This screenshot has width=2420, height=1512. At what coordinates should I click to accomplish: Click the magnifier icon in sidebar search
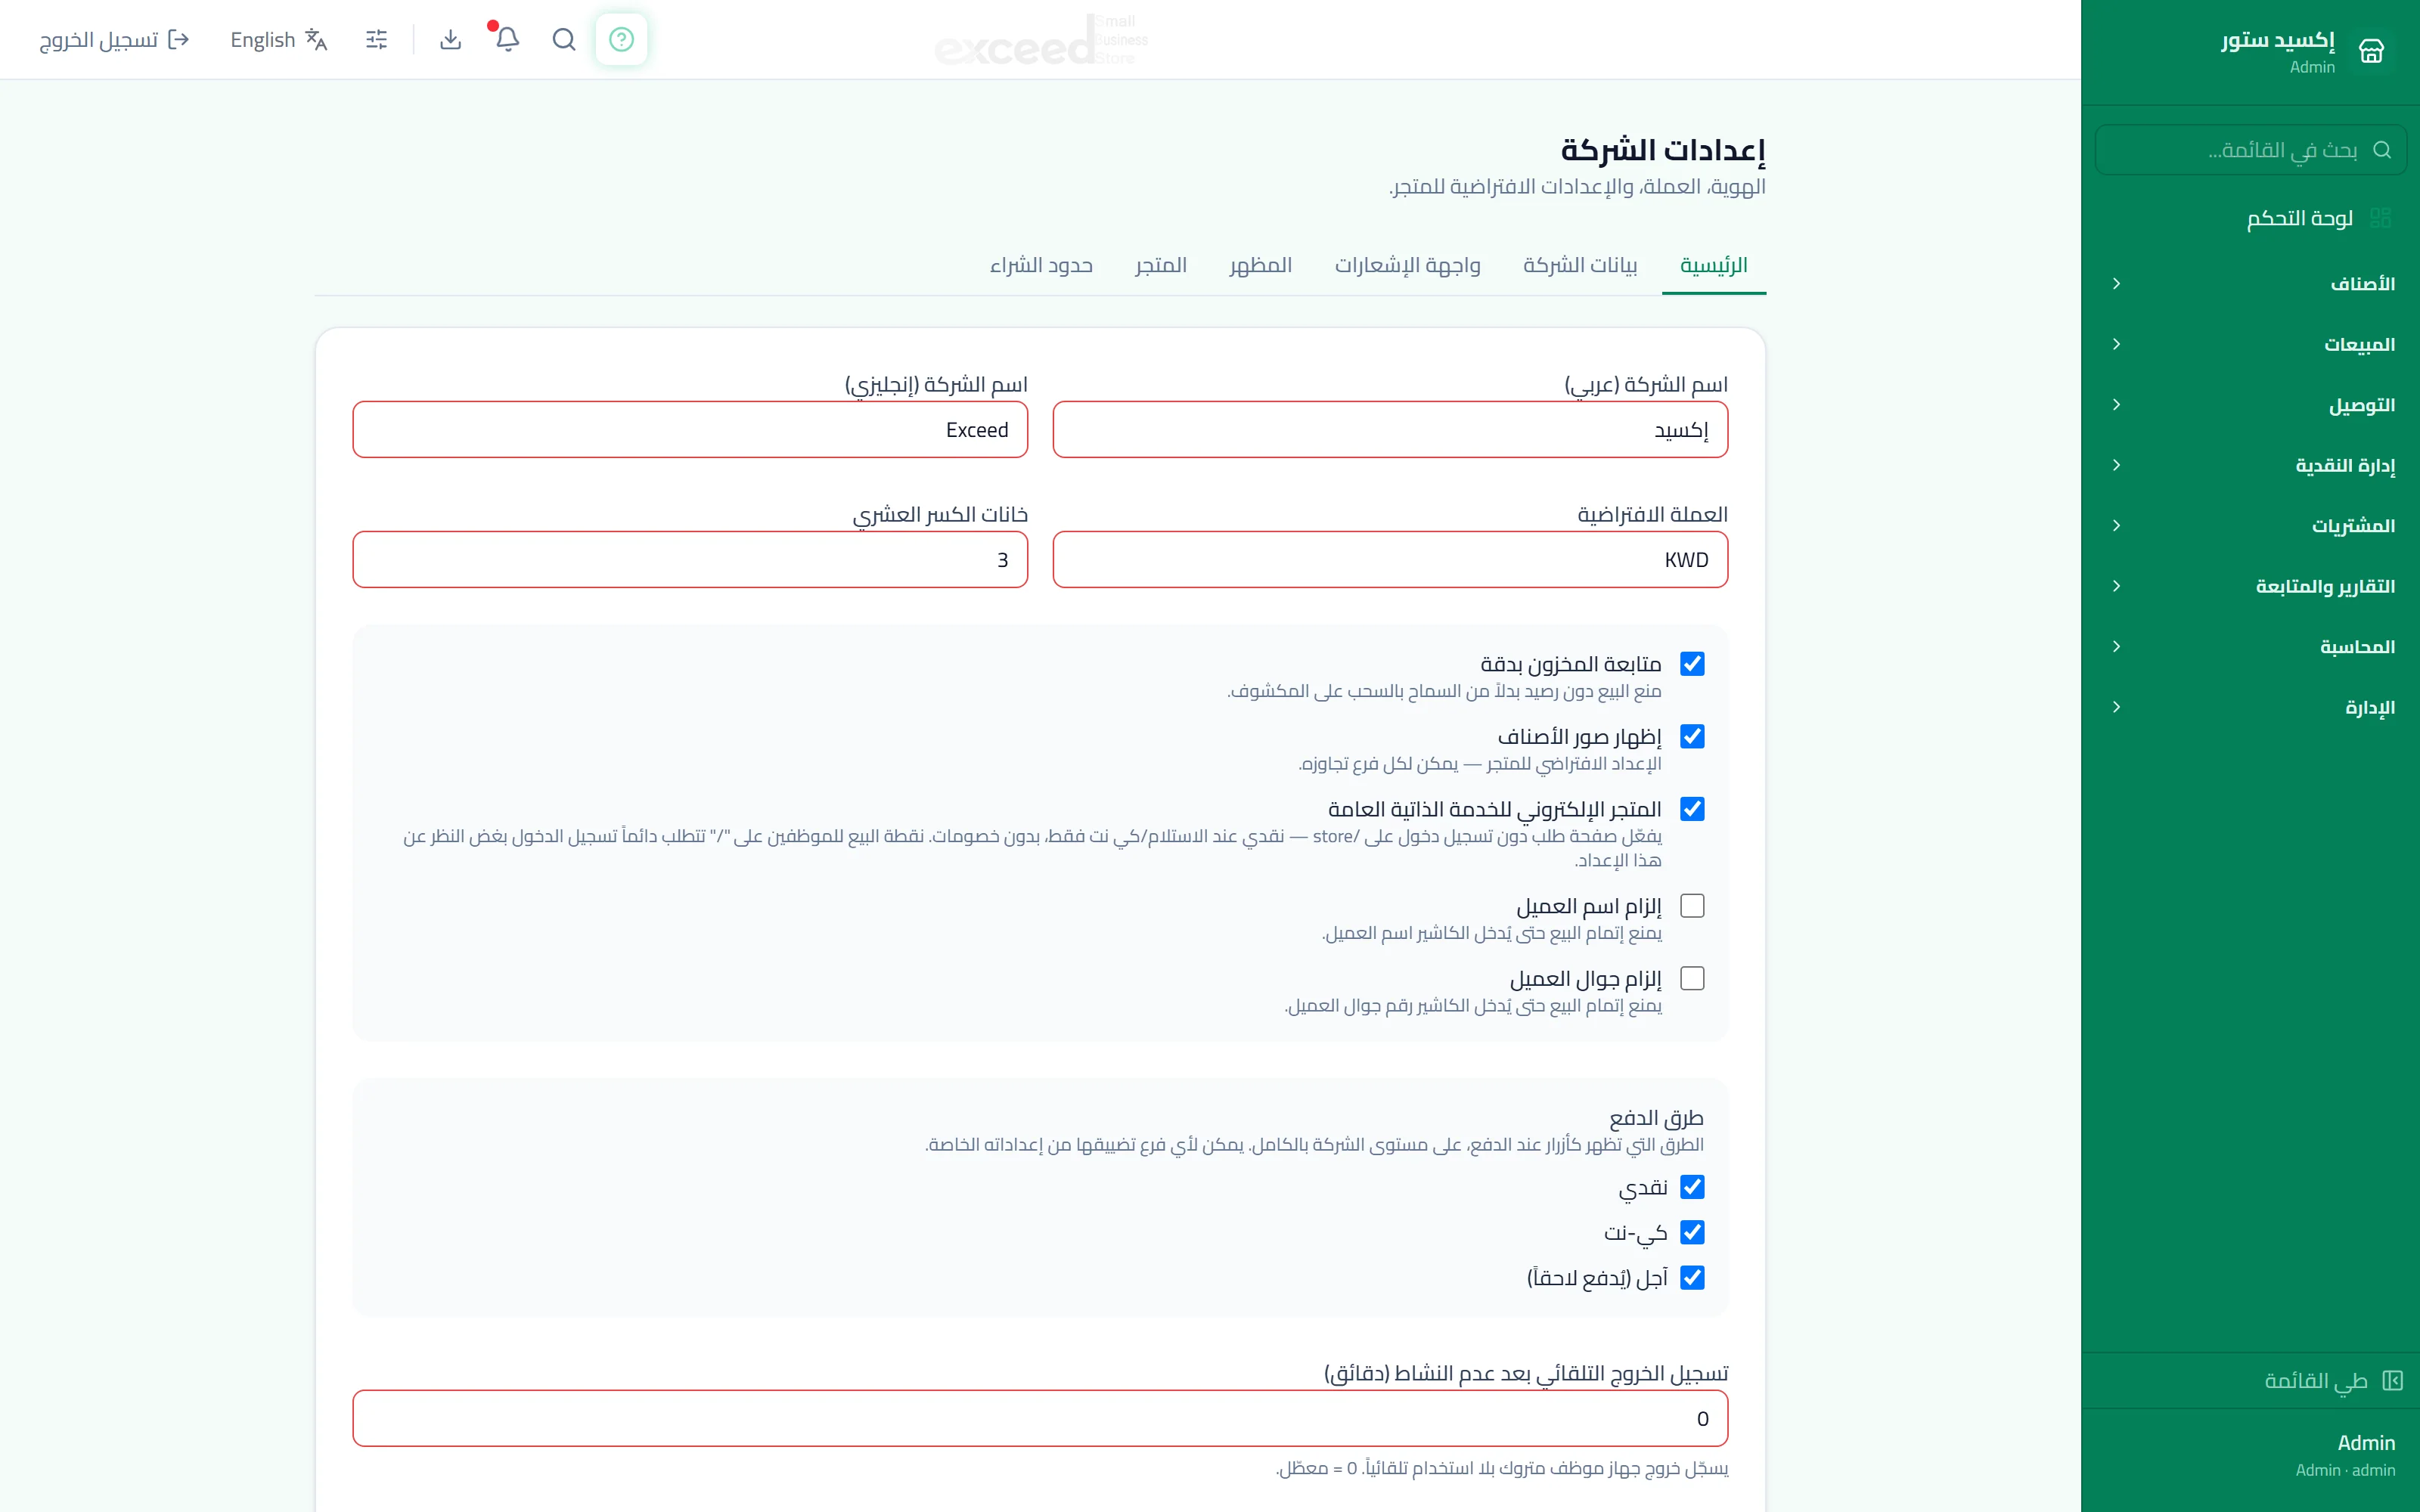pos(2382,150)
